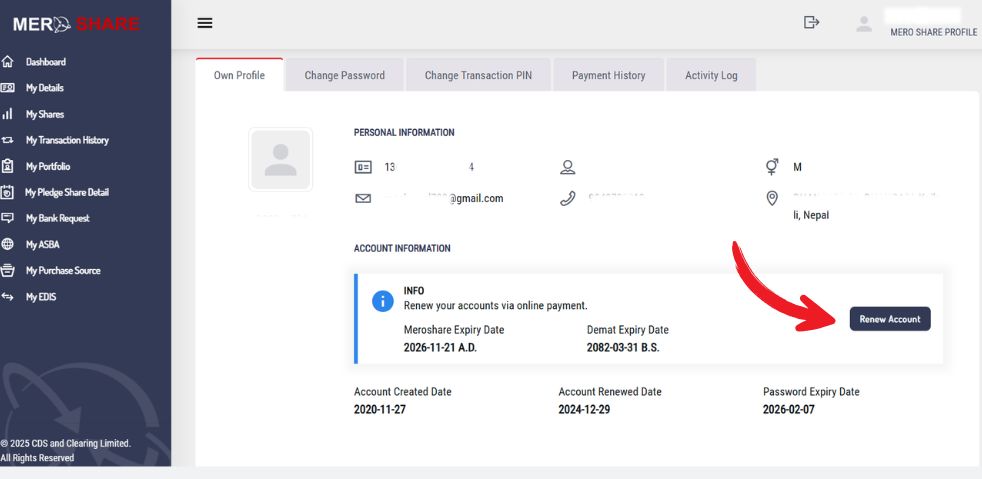Click MERO SHARE PROFILE text in header
Image resolution: width=982 pixels, height=479 pixels.
934,32
